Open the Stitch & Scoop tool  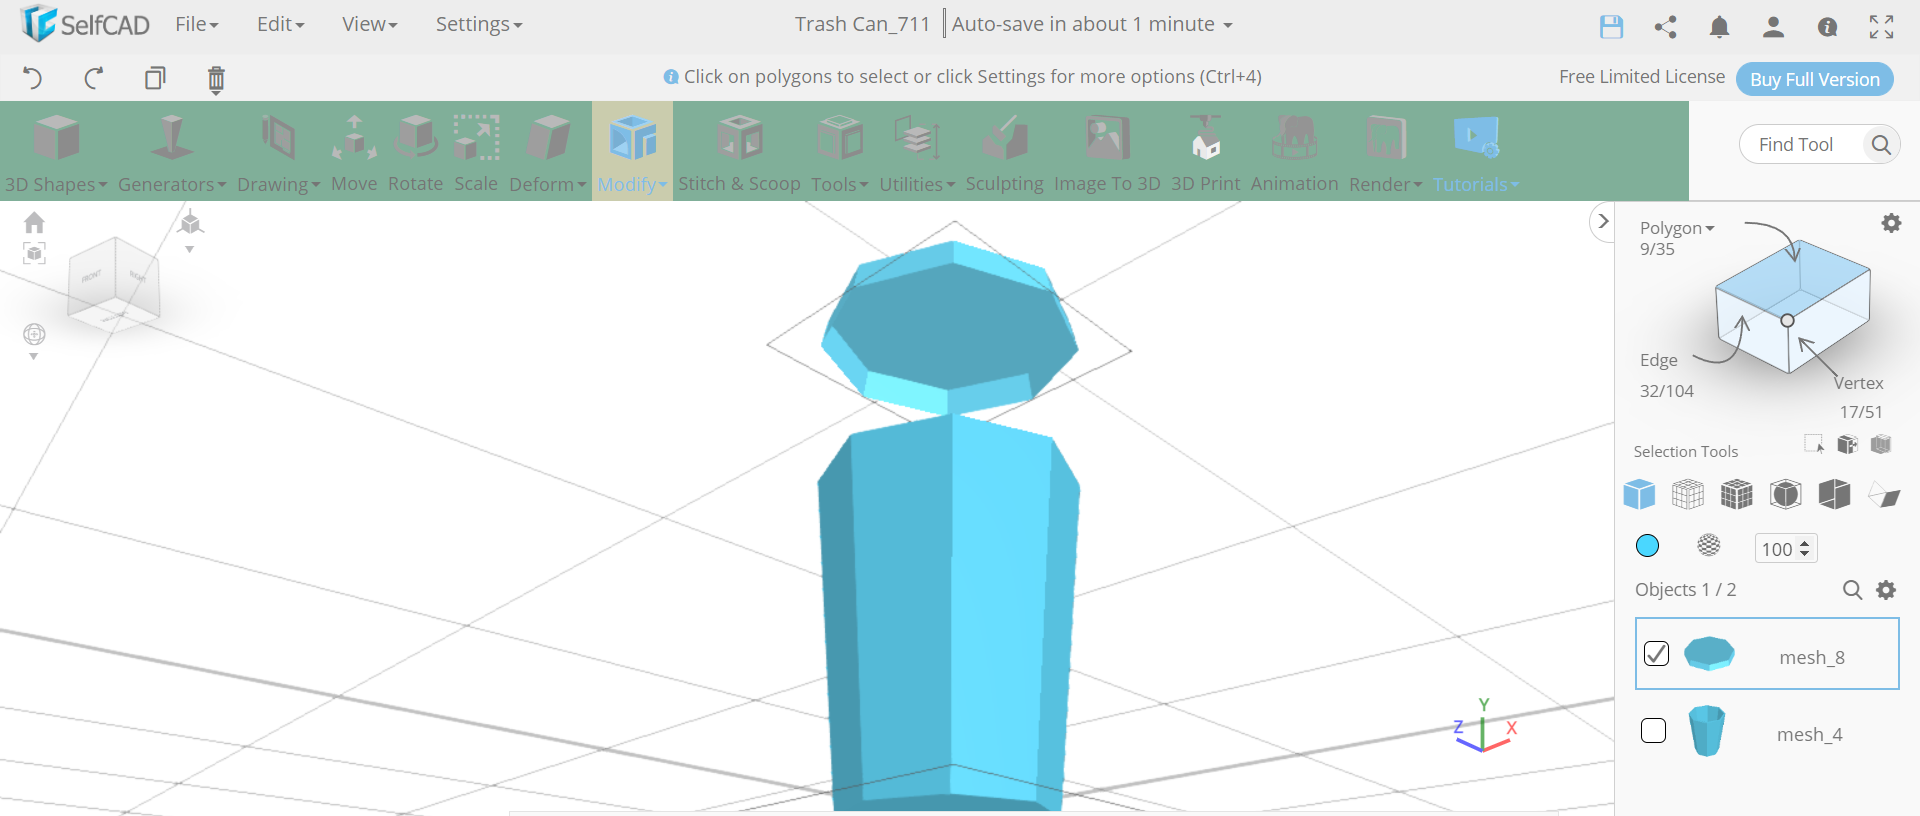point(739,151)
